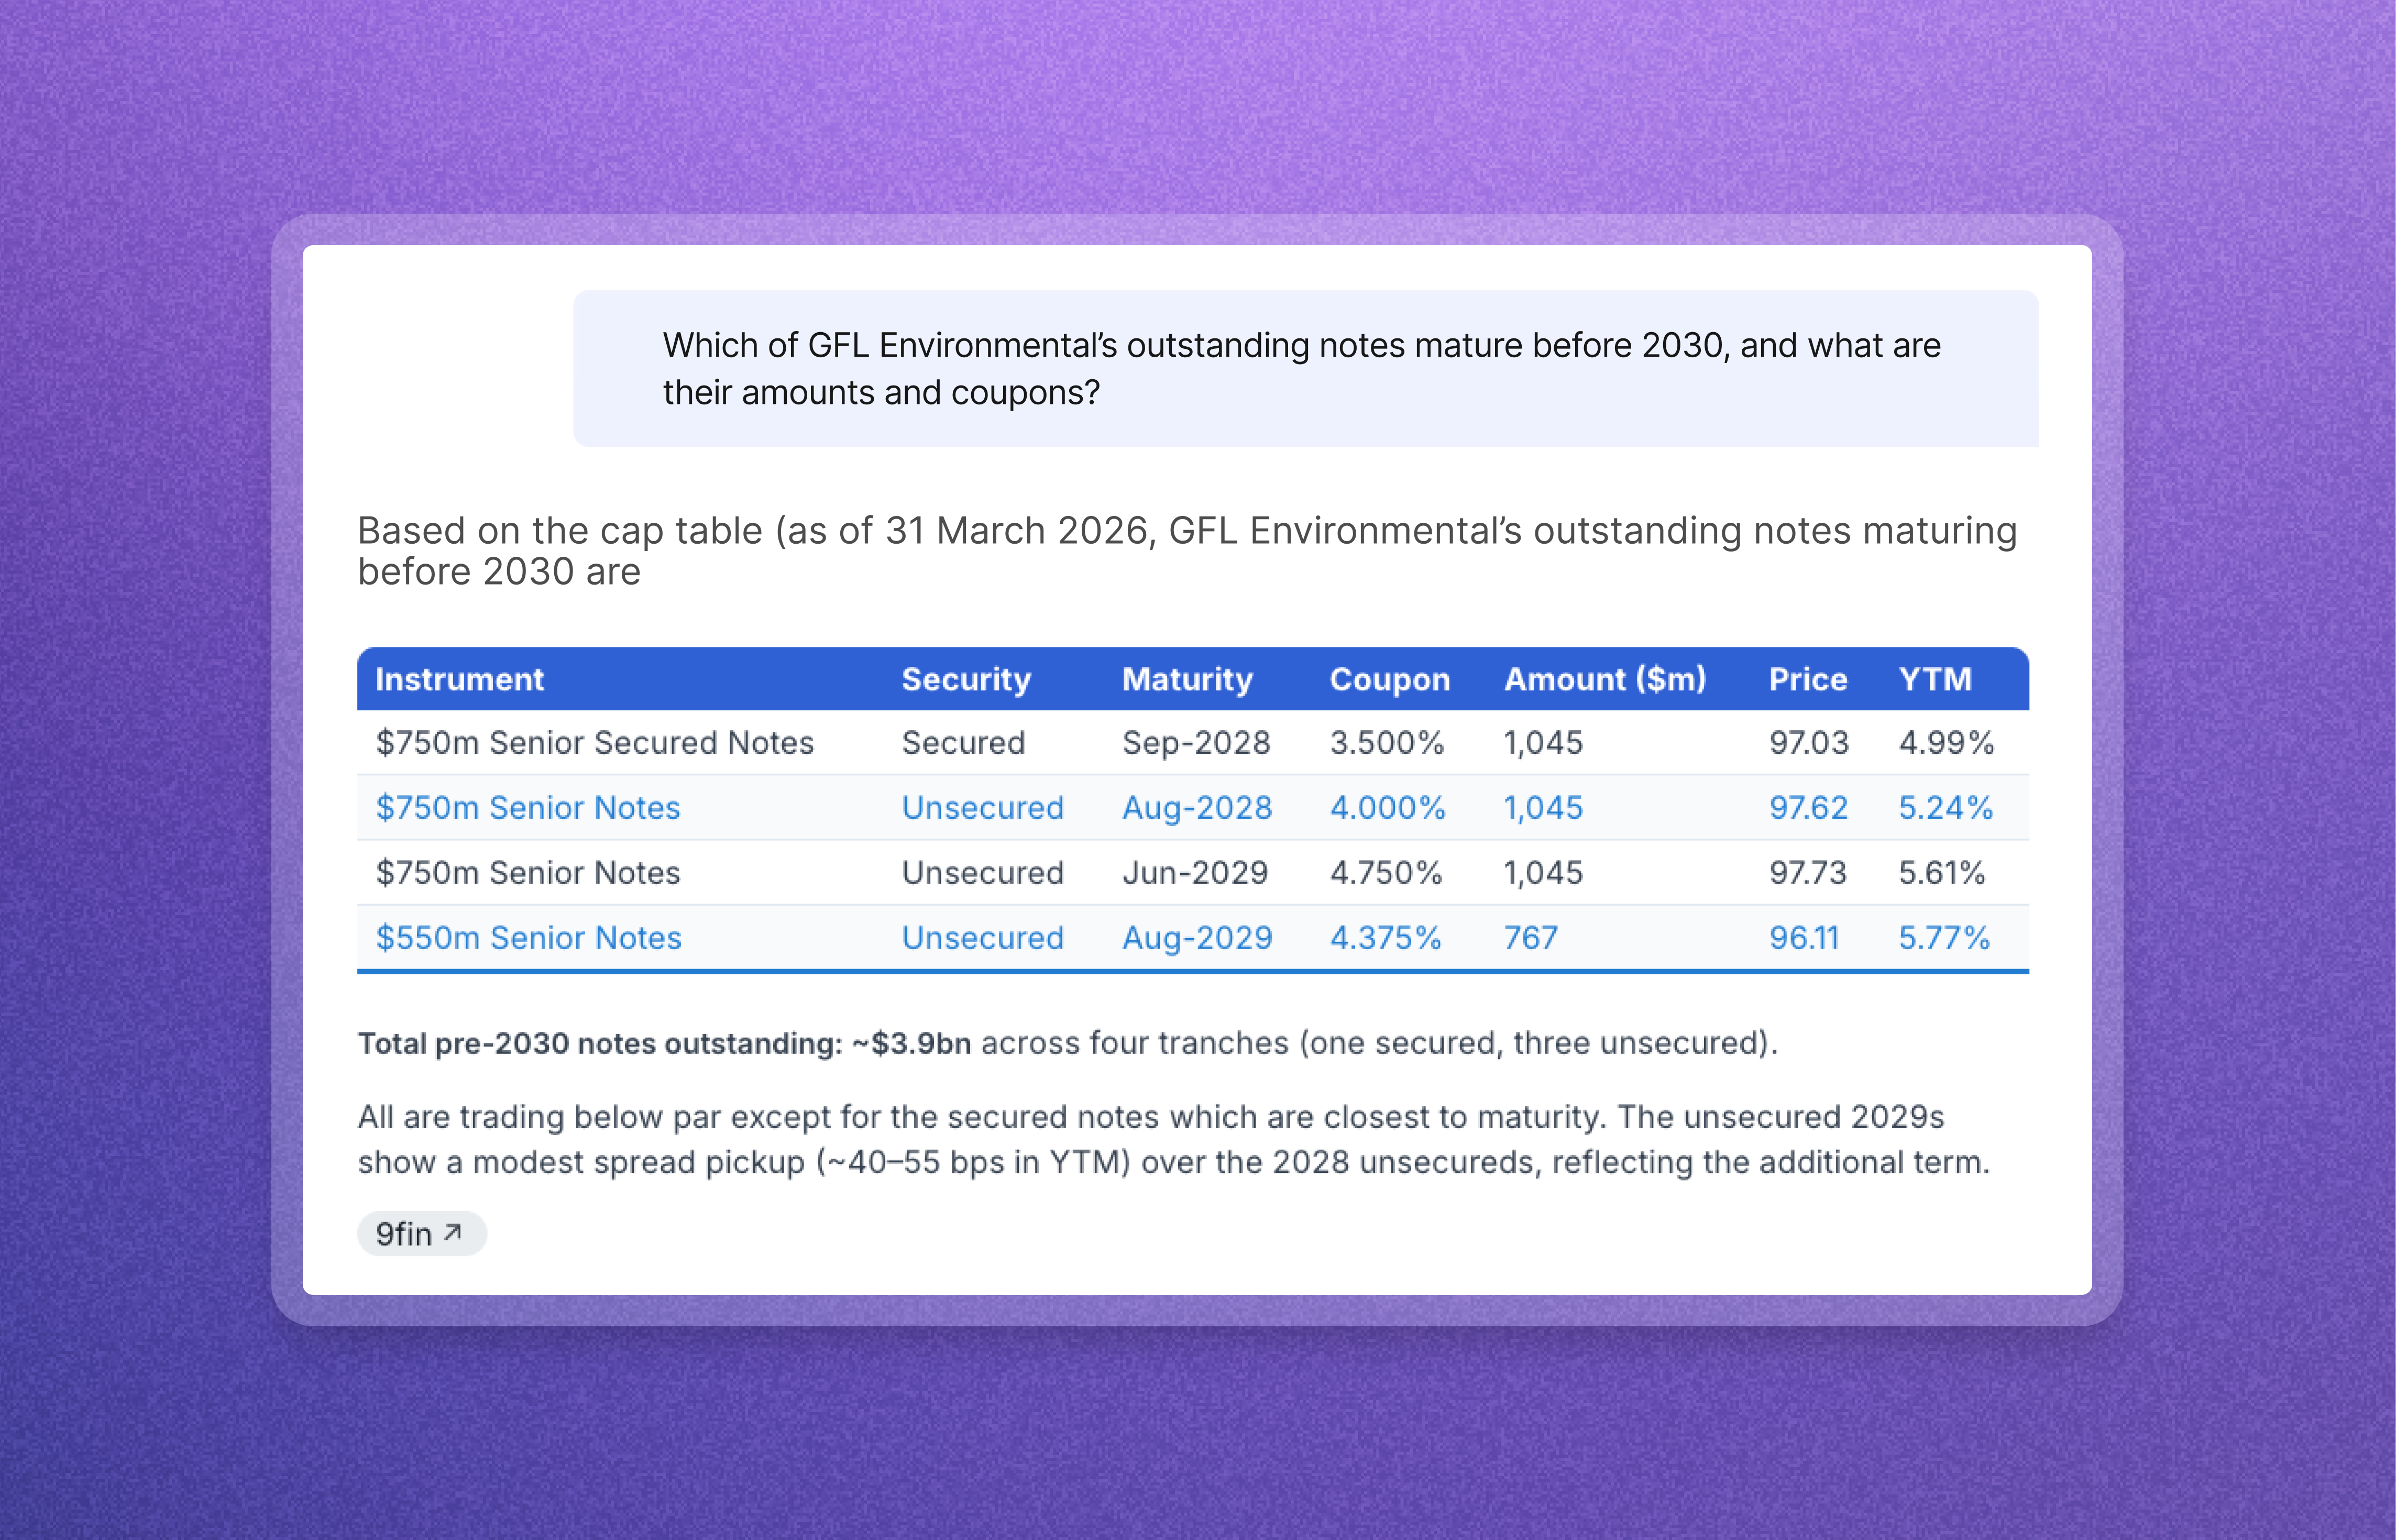The image size is (2396, 1540).
Task: Select the $750m Senior Secured Notes row
Action: coord(1193,742)
